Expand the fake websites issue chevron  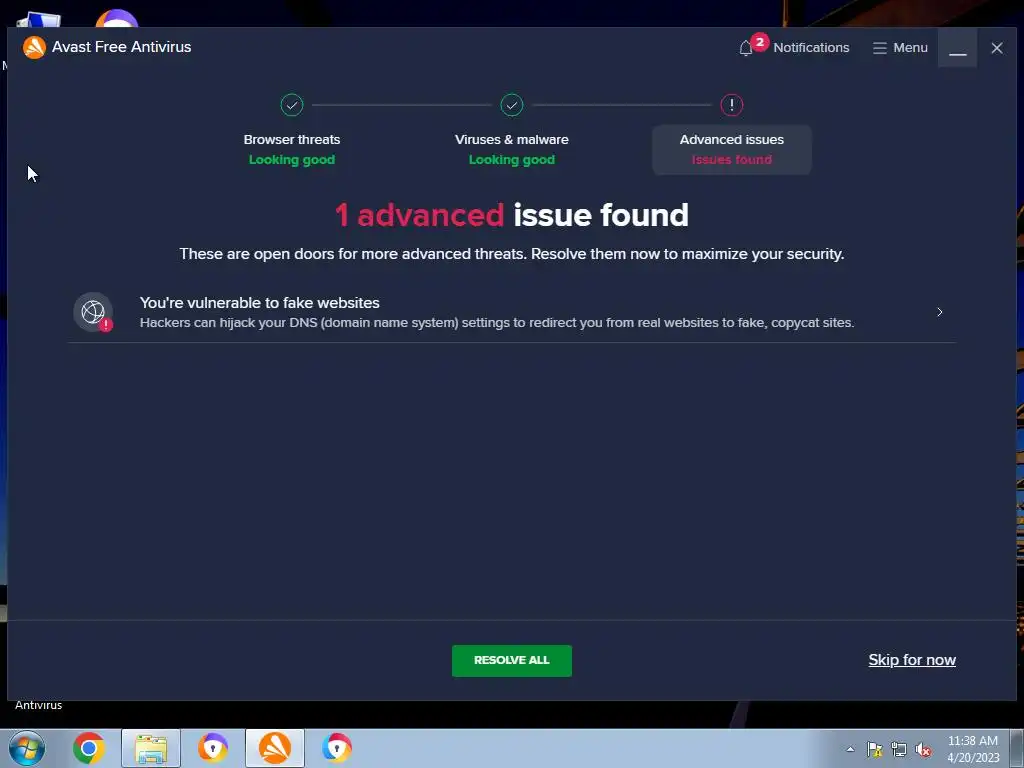[x=940, y=312]
